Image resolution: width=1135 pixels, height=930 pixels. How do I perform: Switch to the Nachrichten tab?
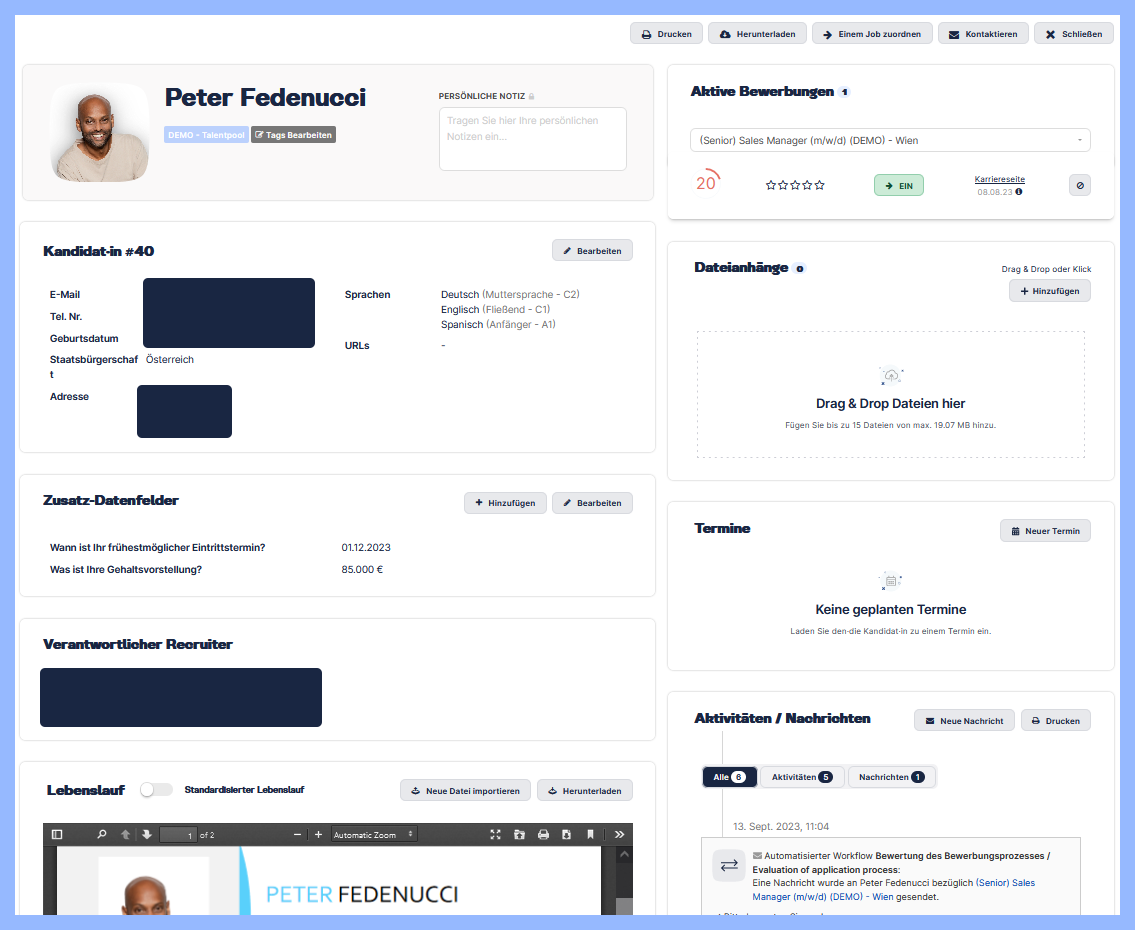click(x=891, y=776)
